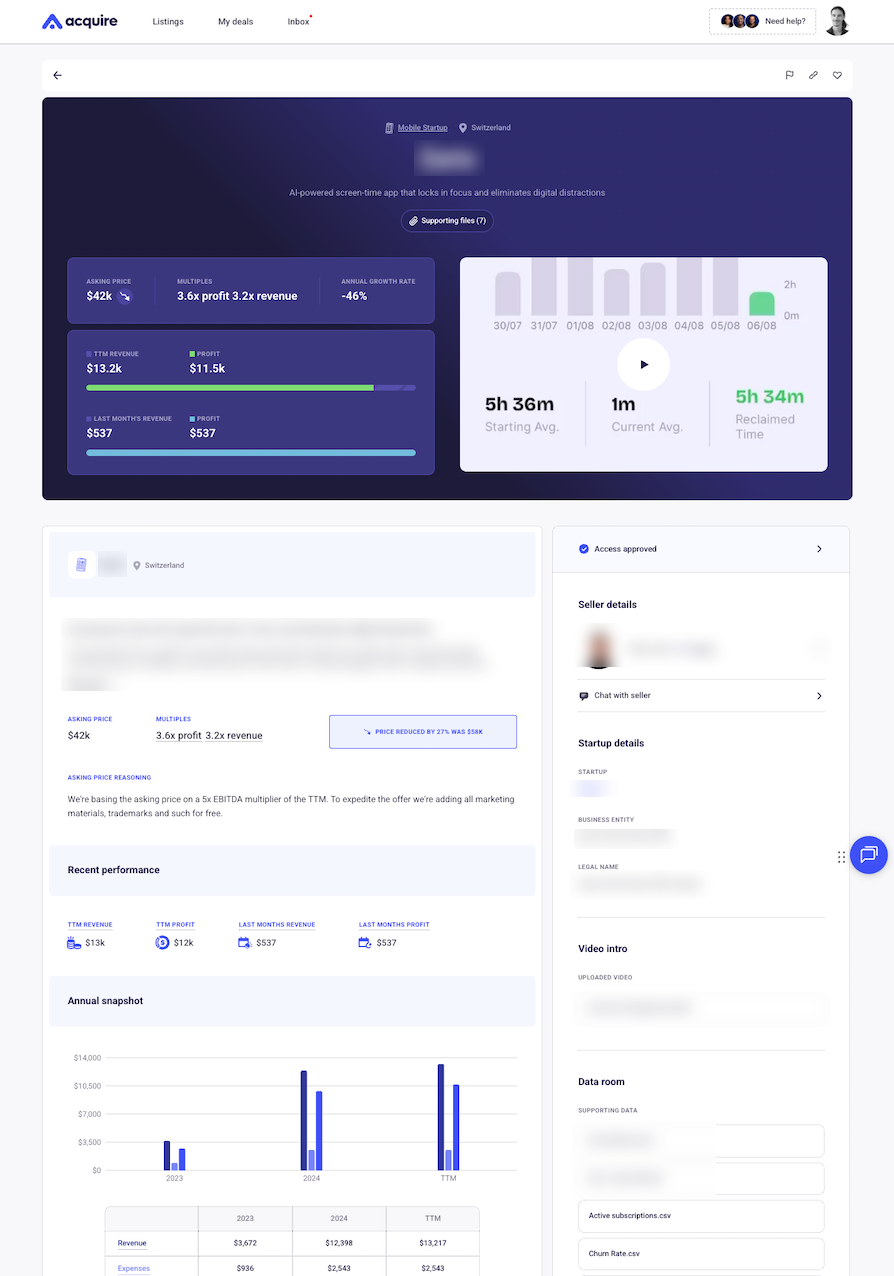Click the Price reduced by 27% badge
This screenshot has width=894, height=1276.
point(423,732)
